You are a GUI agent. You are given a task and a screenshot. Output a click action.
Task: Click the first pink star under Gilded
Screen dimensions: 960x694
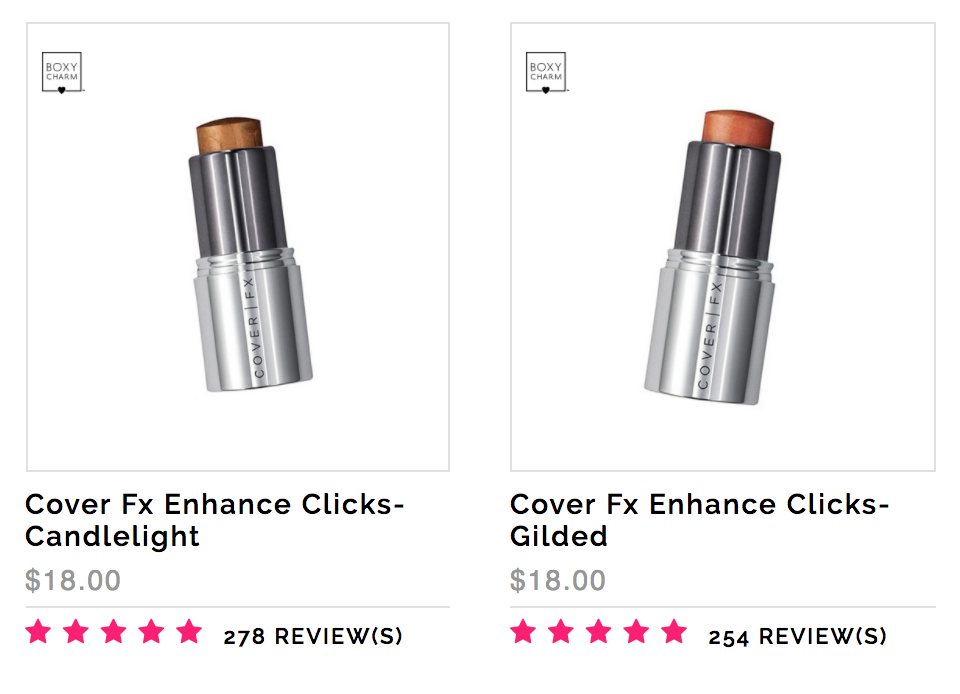[x=523, y=632]
